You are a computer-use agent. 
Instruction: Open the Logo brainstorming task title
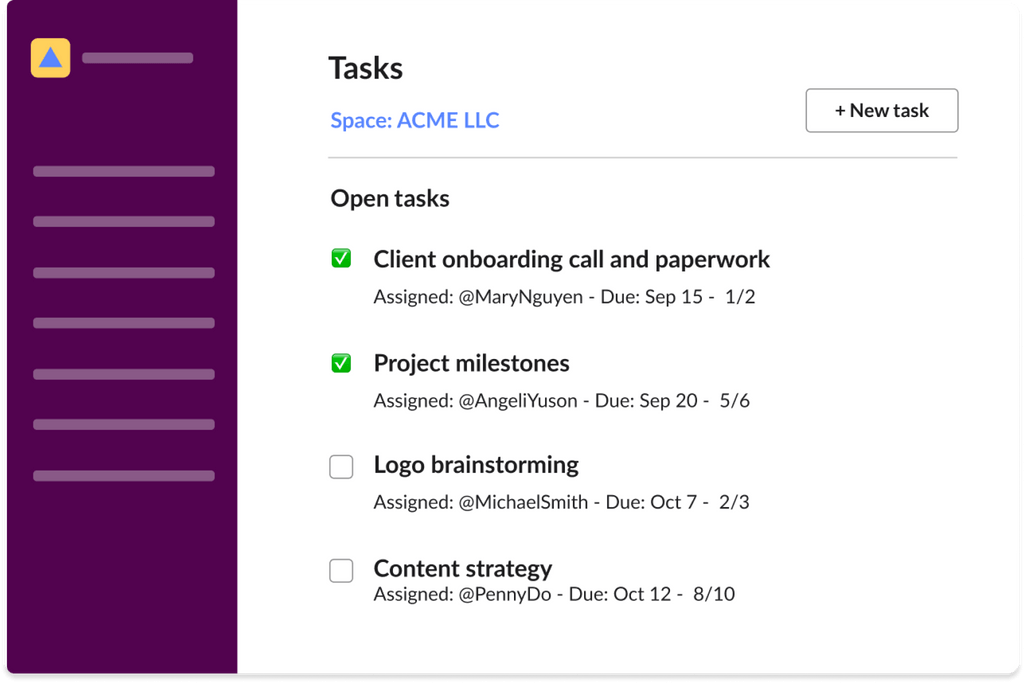tap(476, 465)
